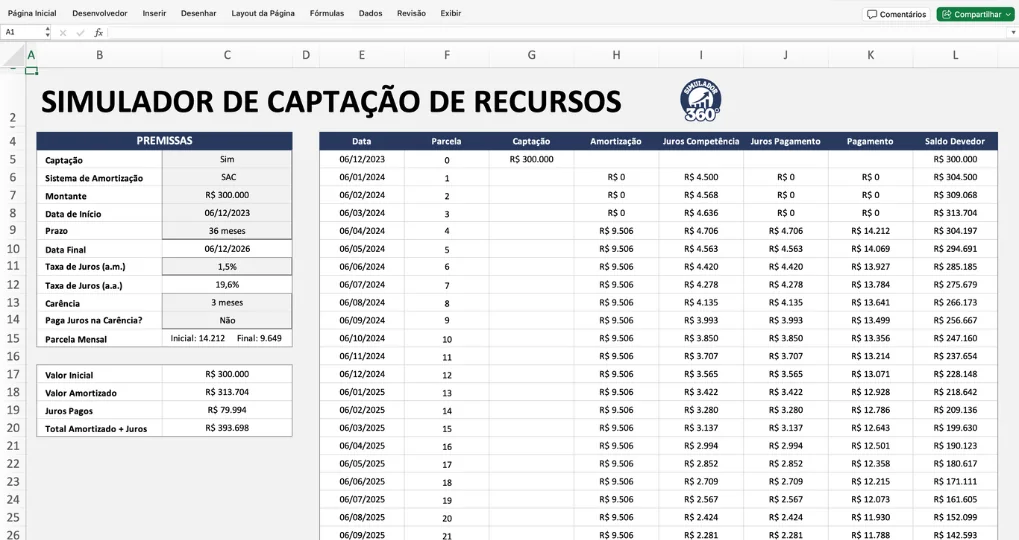Click the date cell 06/12/2024
This screenshot has height=540, width=1019.
click(x=362, y=374)
